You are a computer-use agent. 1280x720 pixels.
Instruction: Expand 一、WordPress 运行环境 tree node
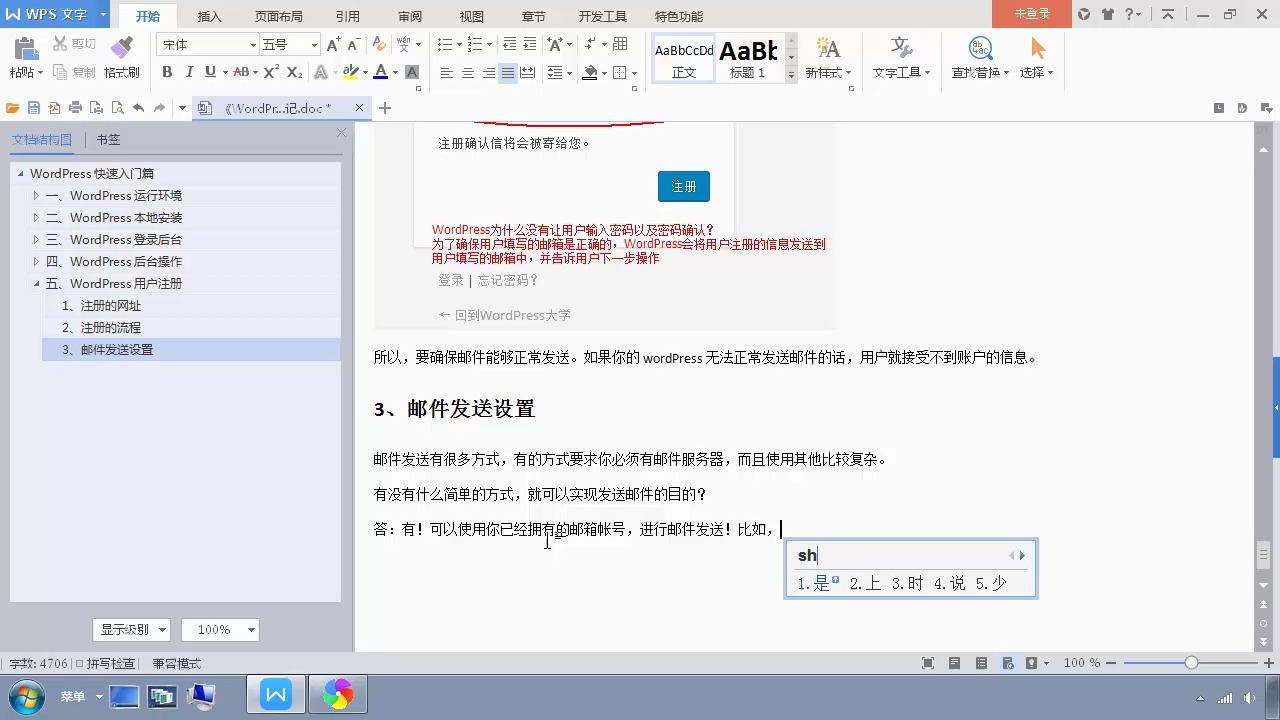pos(36,196)
